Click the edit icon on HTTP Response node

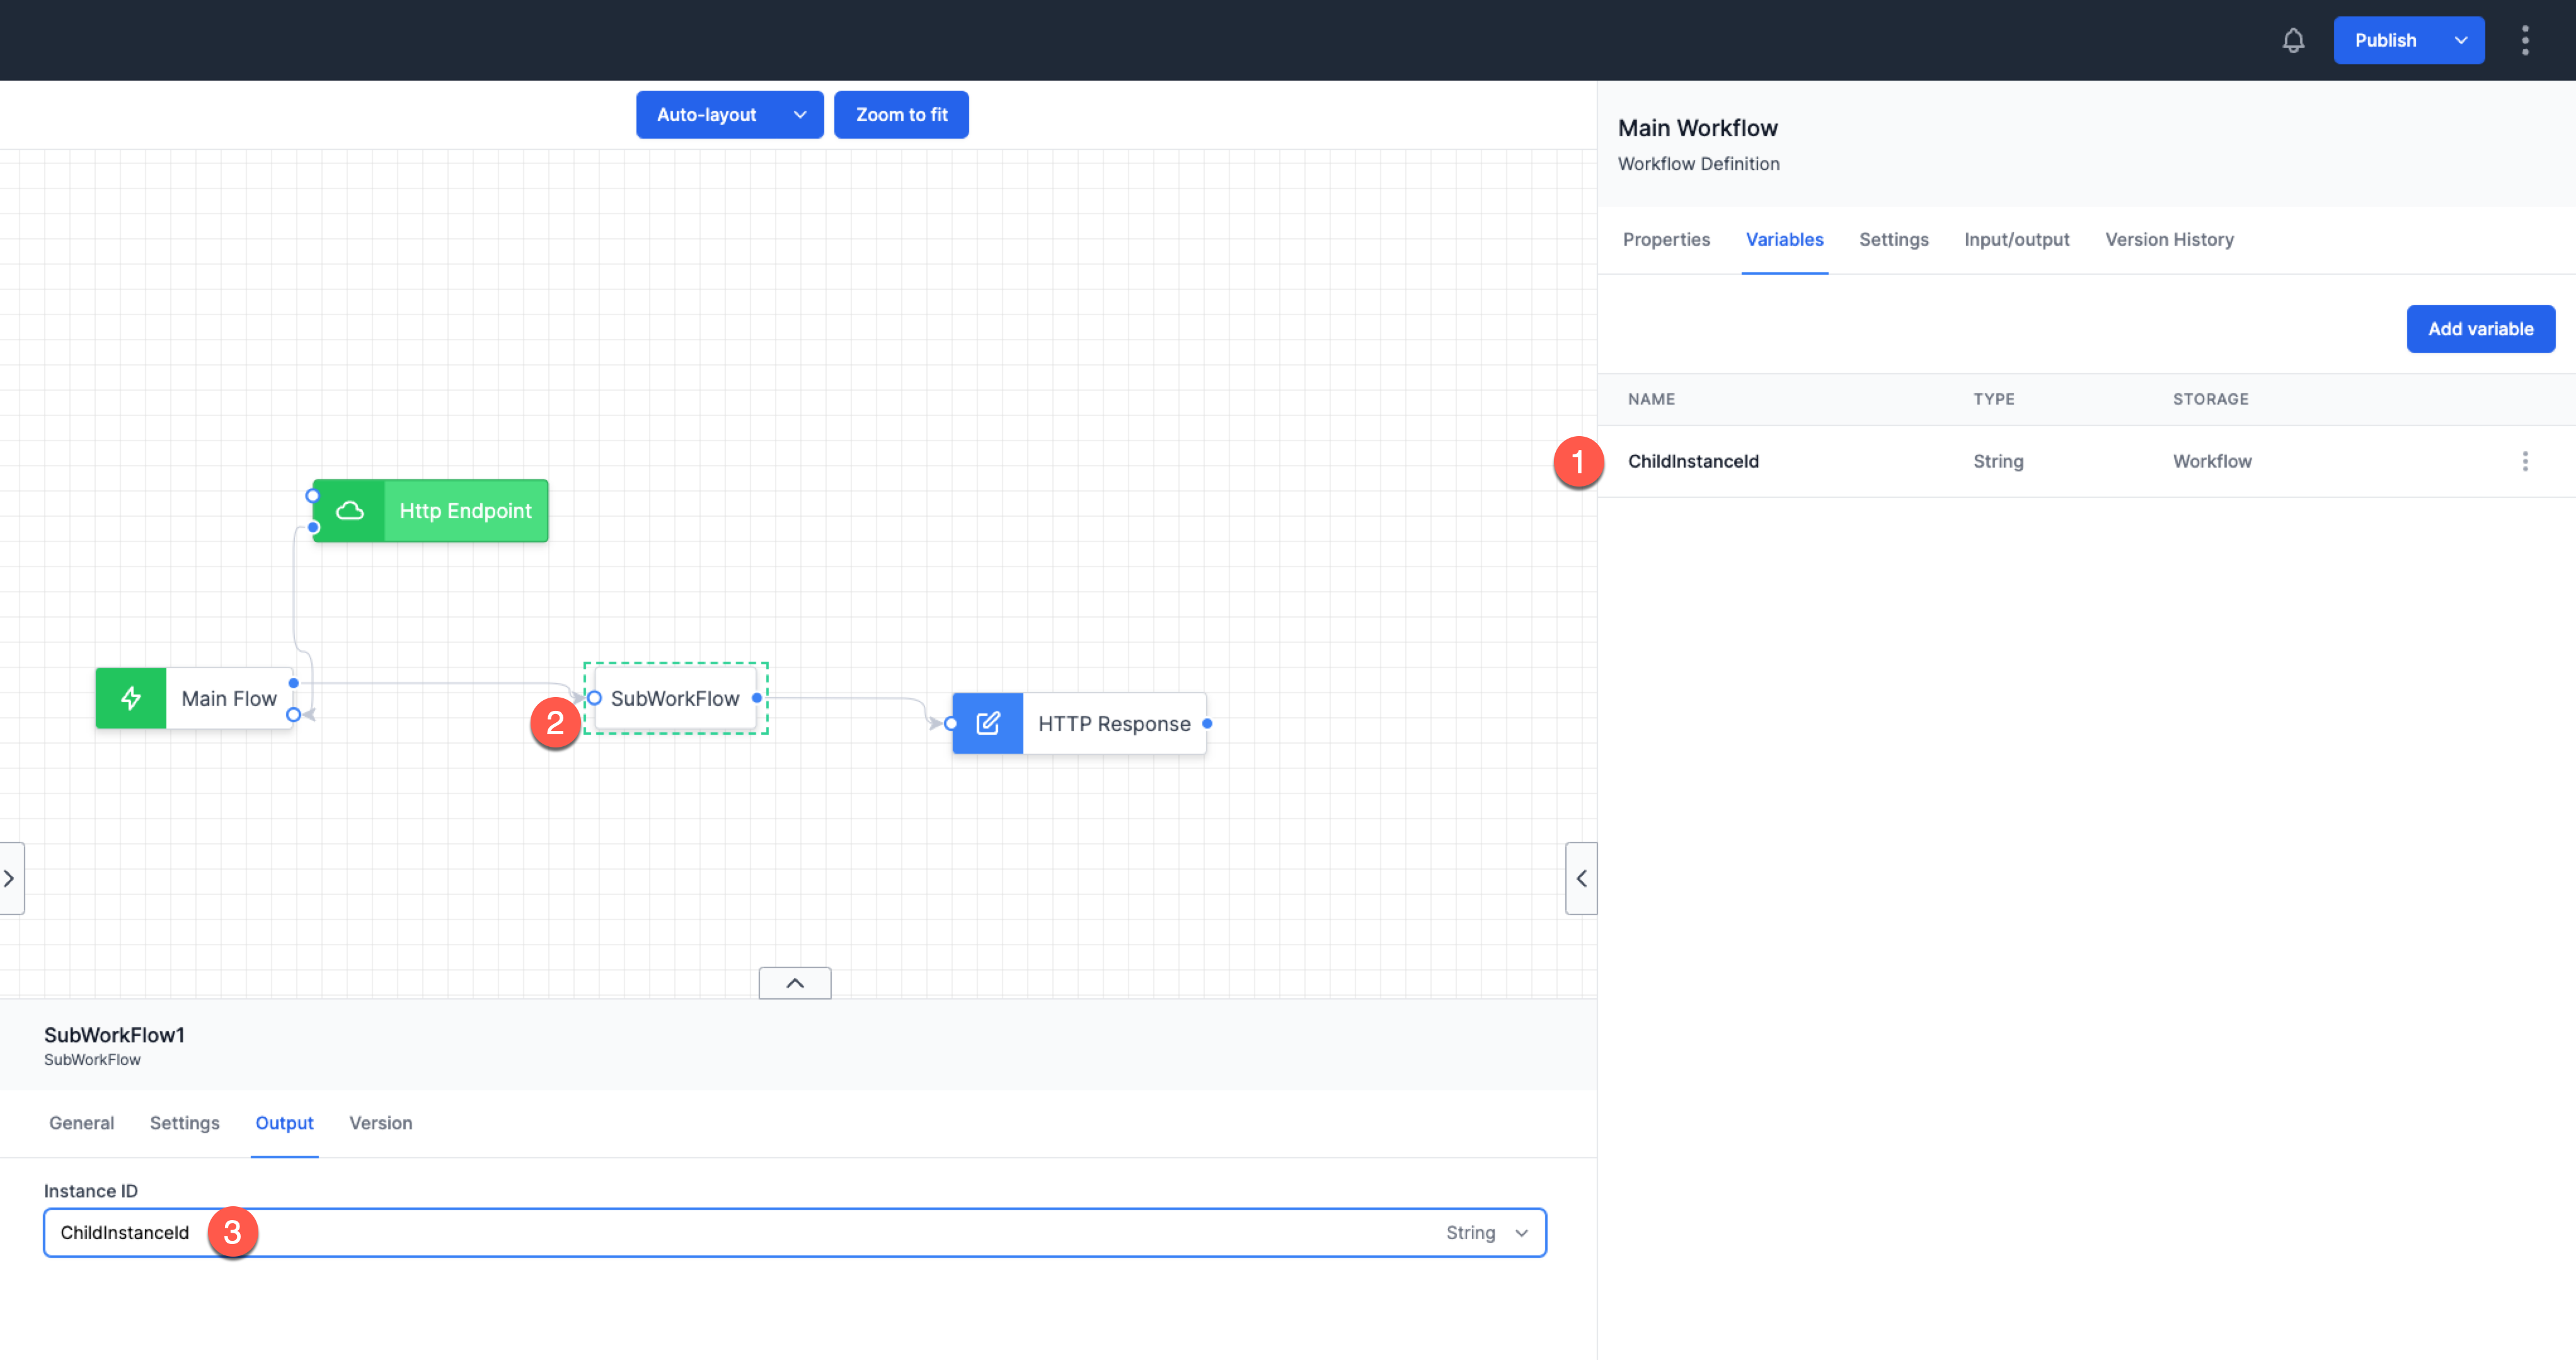988,723
